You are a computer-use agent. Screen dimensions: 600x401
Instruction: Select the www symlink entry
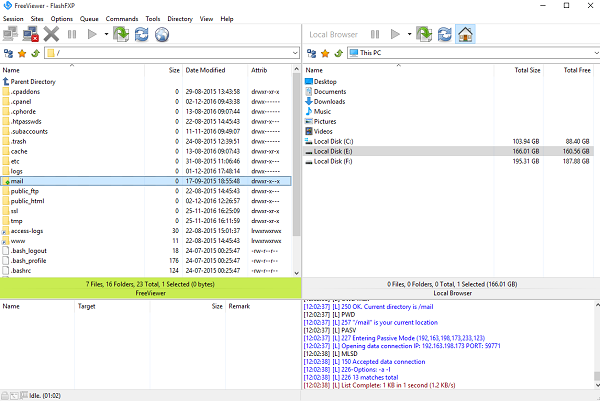[x=14, y=241]
